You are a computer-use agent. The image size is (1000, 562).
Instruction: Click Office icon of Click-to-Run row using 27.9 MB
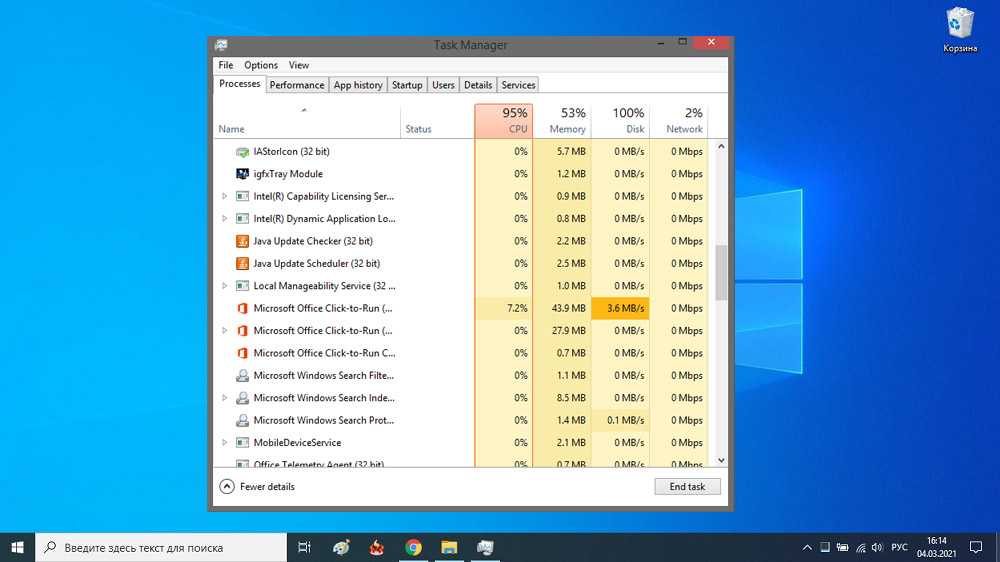pyautogui.click(x=242, y=330)
